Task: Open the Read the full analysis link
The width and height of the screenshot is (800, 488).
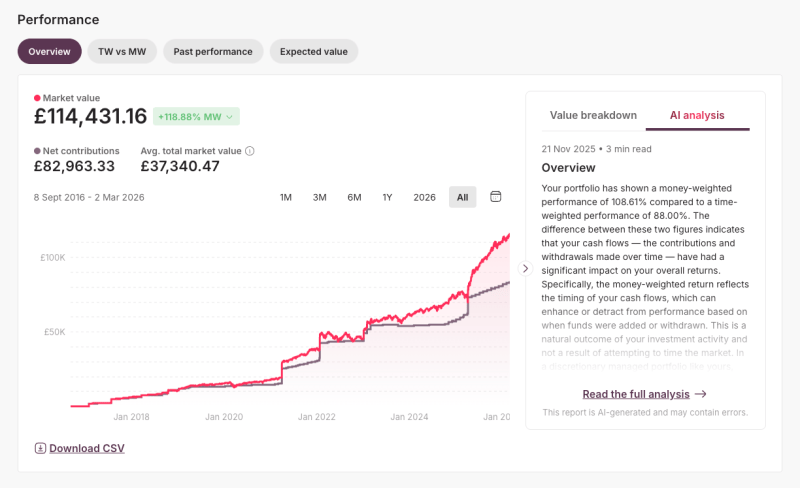Action: click(635, 394)
